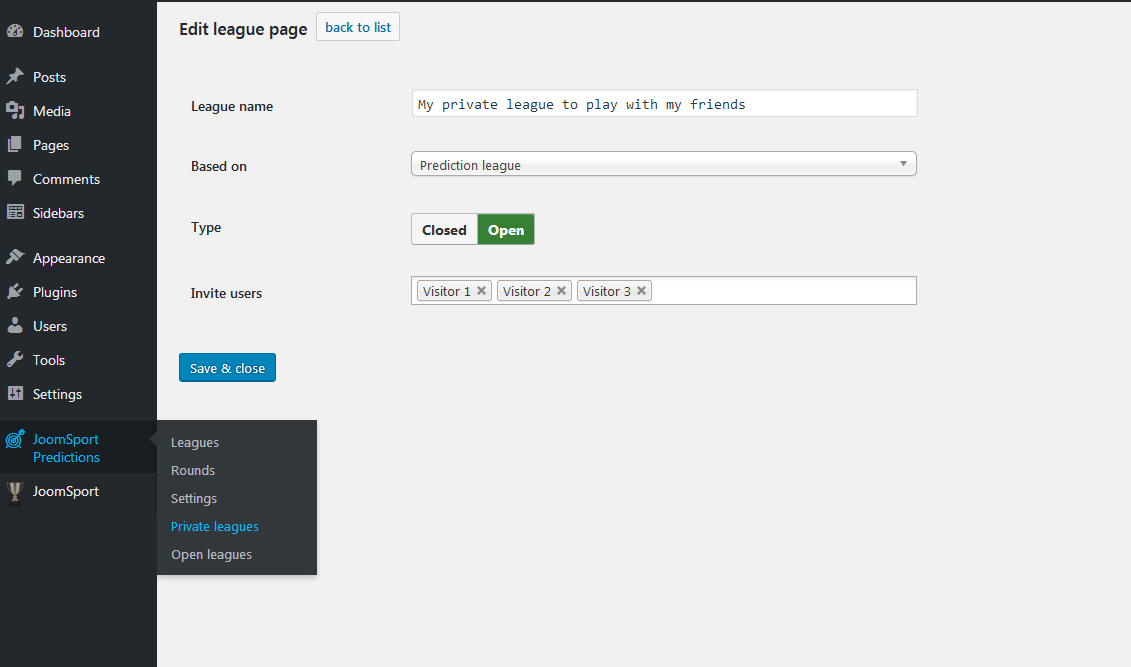Open Private leagues submenu item
Image resolution: width=1131 pixels, height=667 pixels.
214,526
